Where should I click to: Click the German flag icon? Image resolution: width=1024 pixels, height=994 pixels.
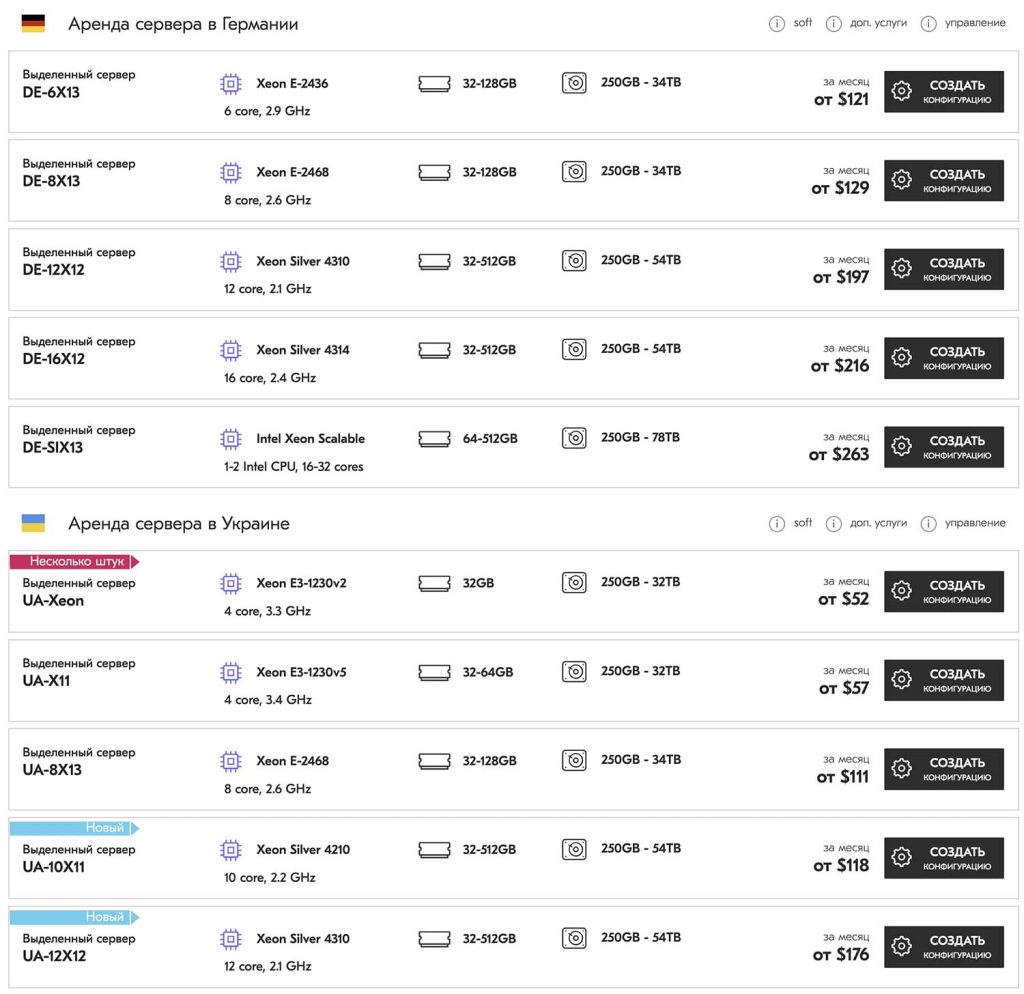tap(33, 24)
